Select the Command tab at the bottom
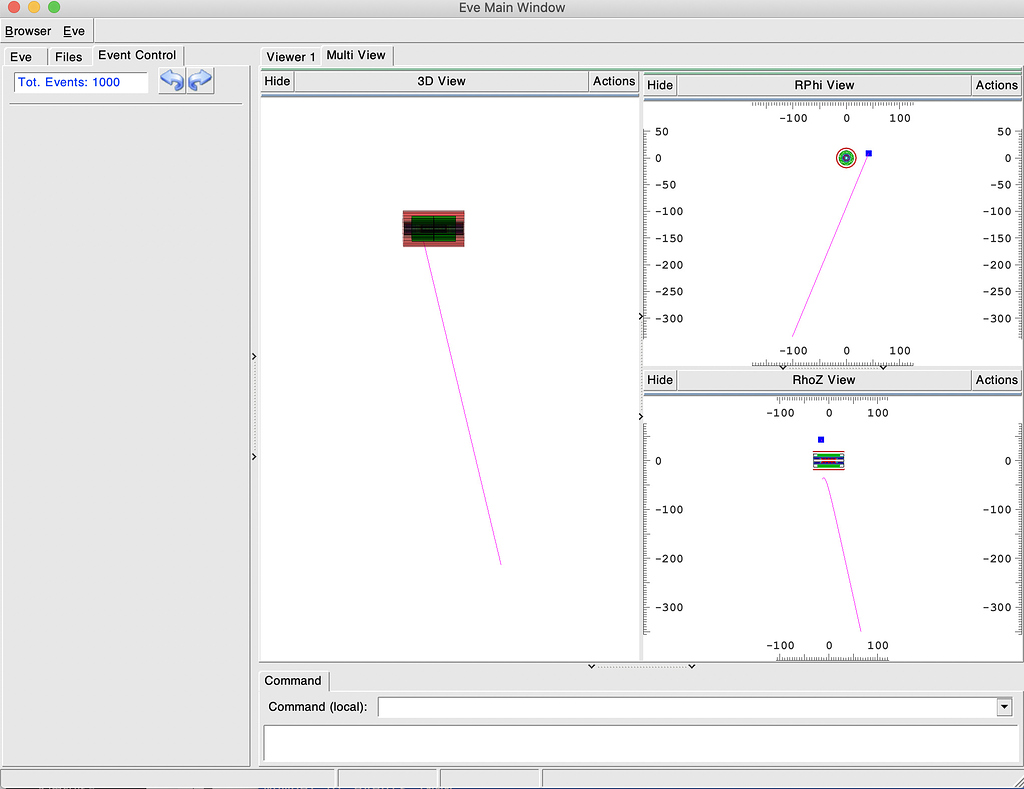The width and height of the screenshot is (1024, 789). 293,681
